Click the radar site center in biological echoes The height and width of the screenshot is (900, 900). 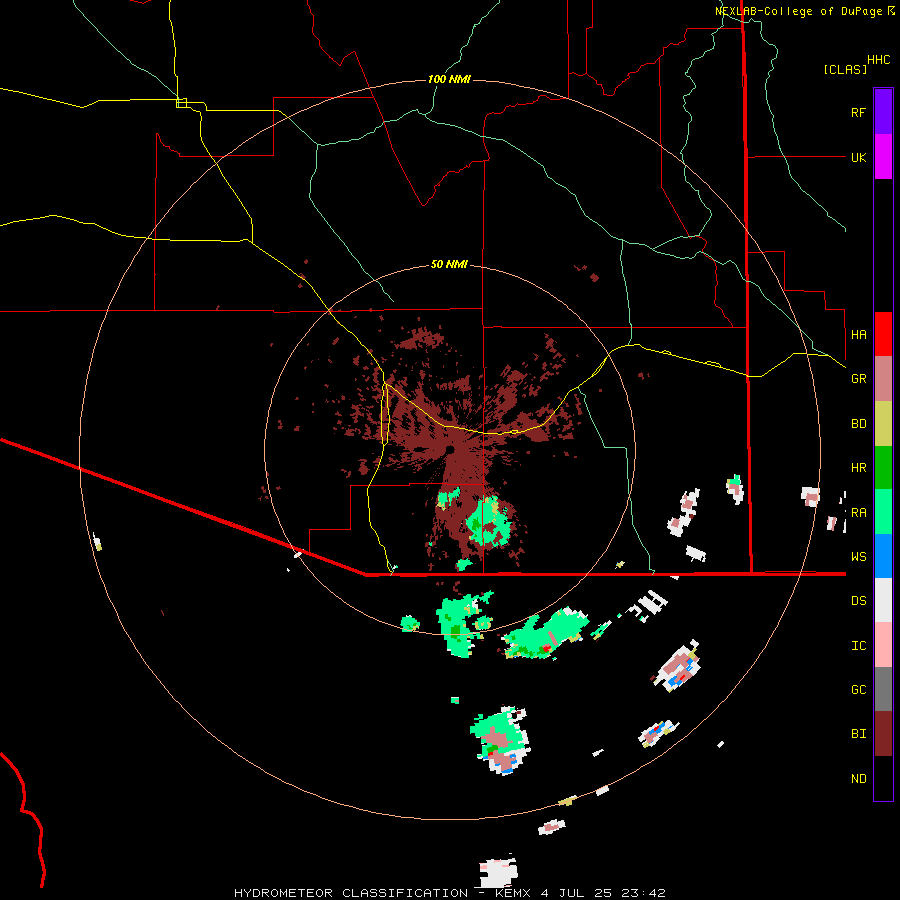tap(450, 449)
